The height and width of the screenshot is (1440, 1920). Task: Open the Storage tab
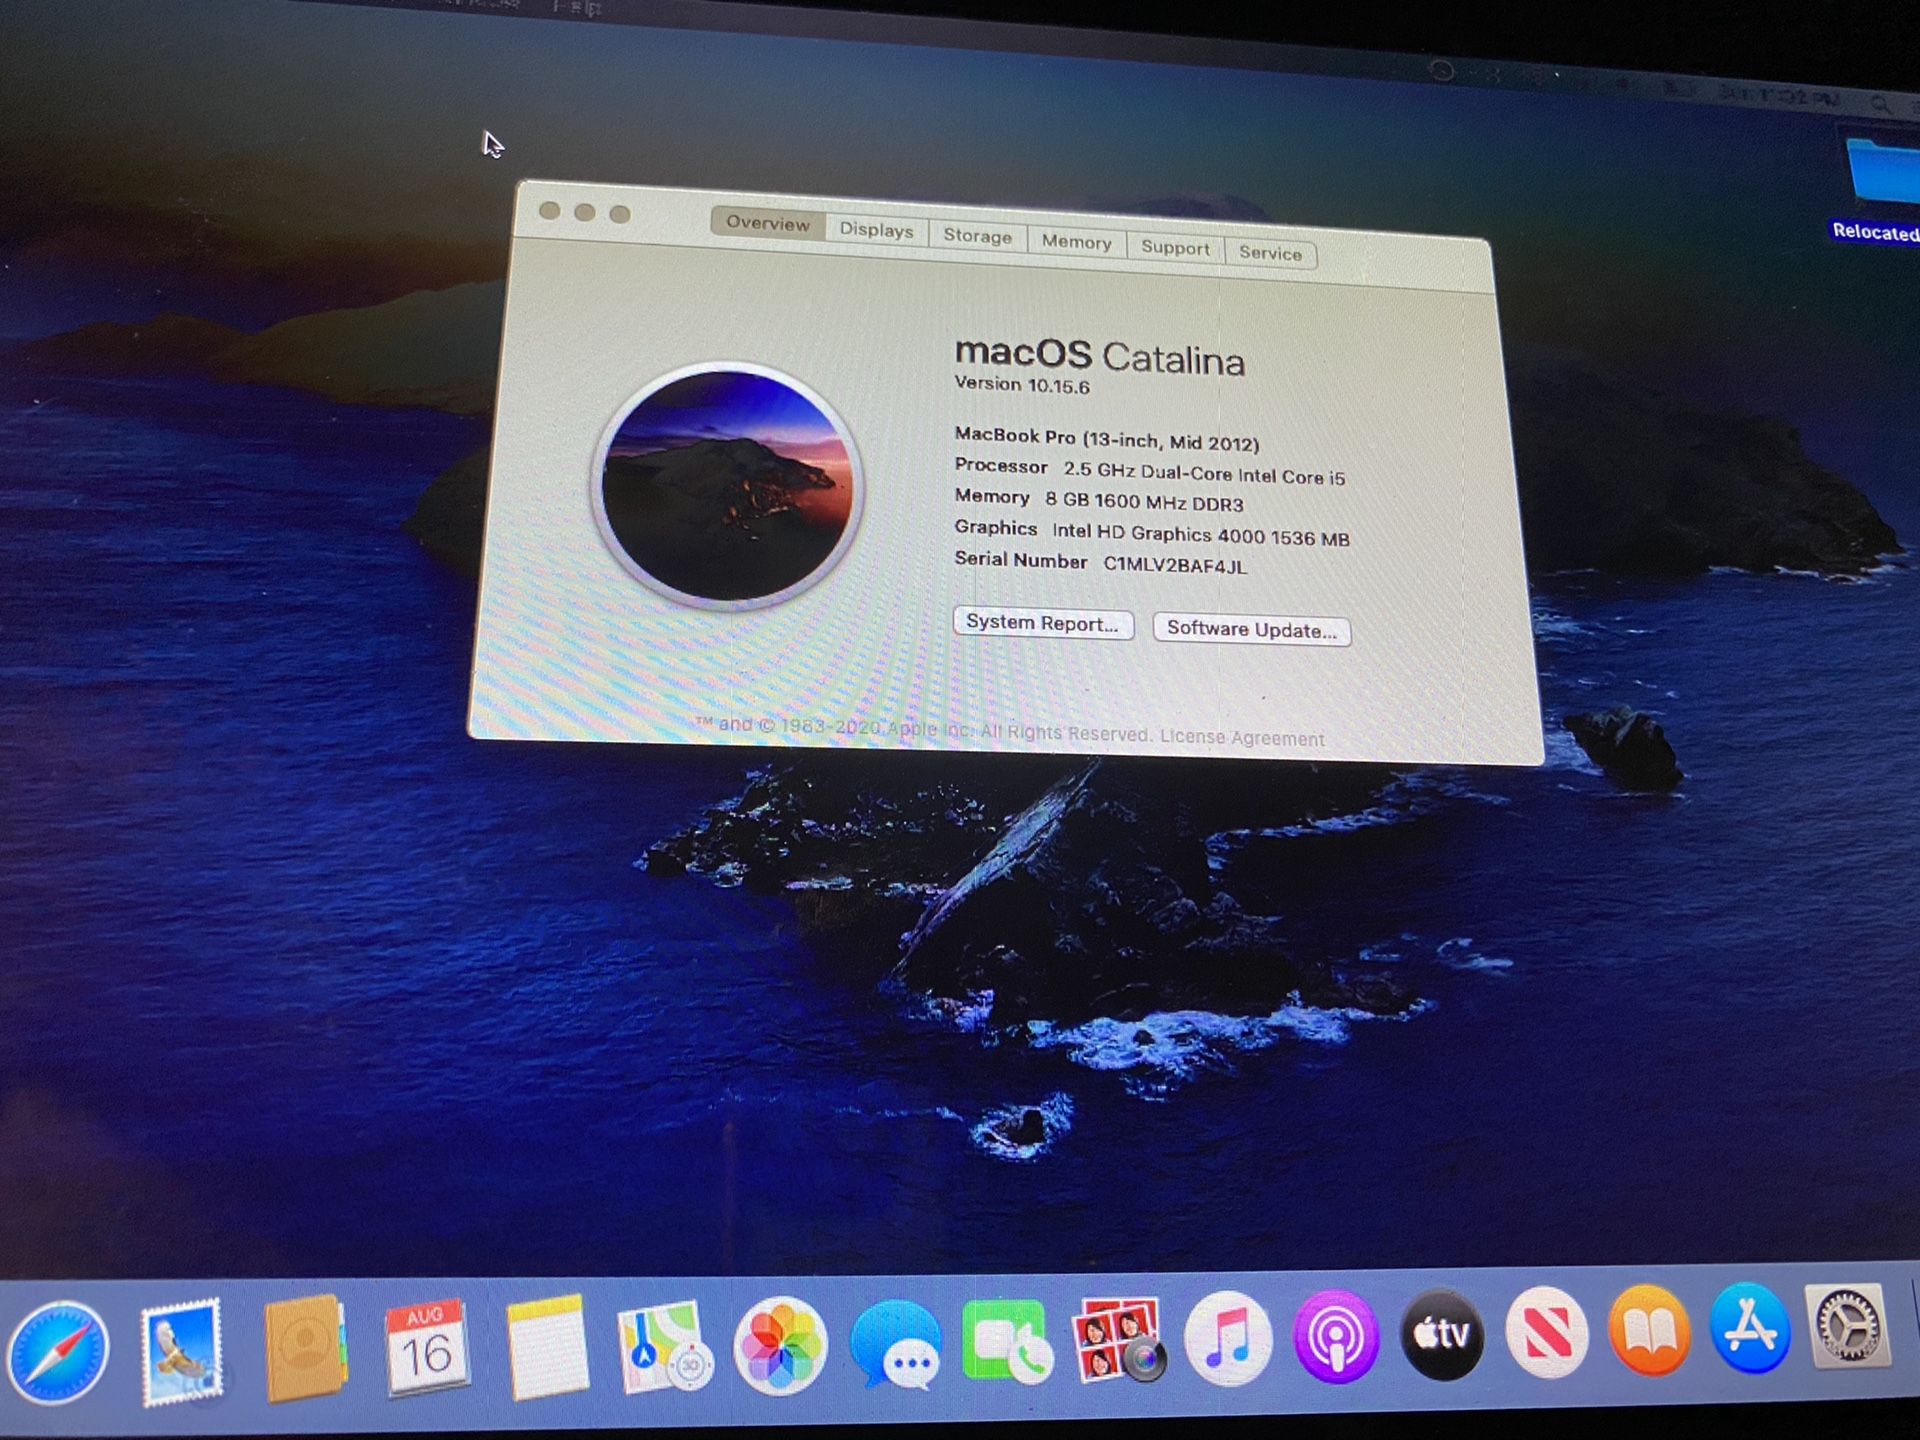tap(977, 236)
